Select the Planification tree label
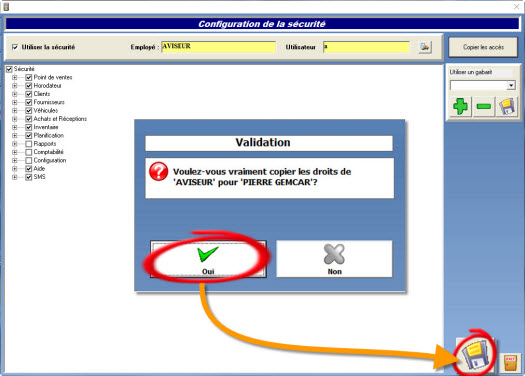525x376 pixels. (49, 136)
